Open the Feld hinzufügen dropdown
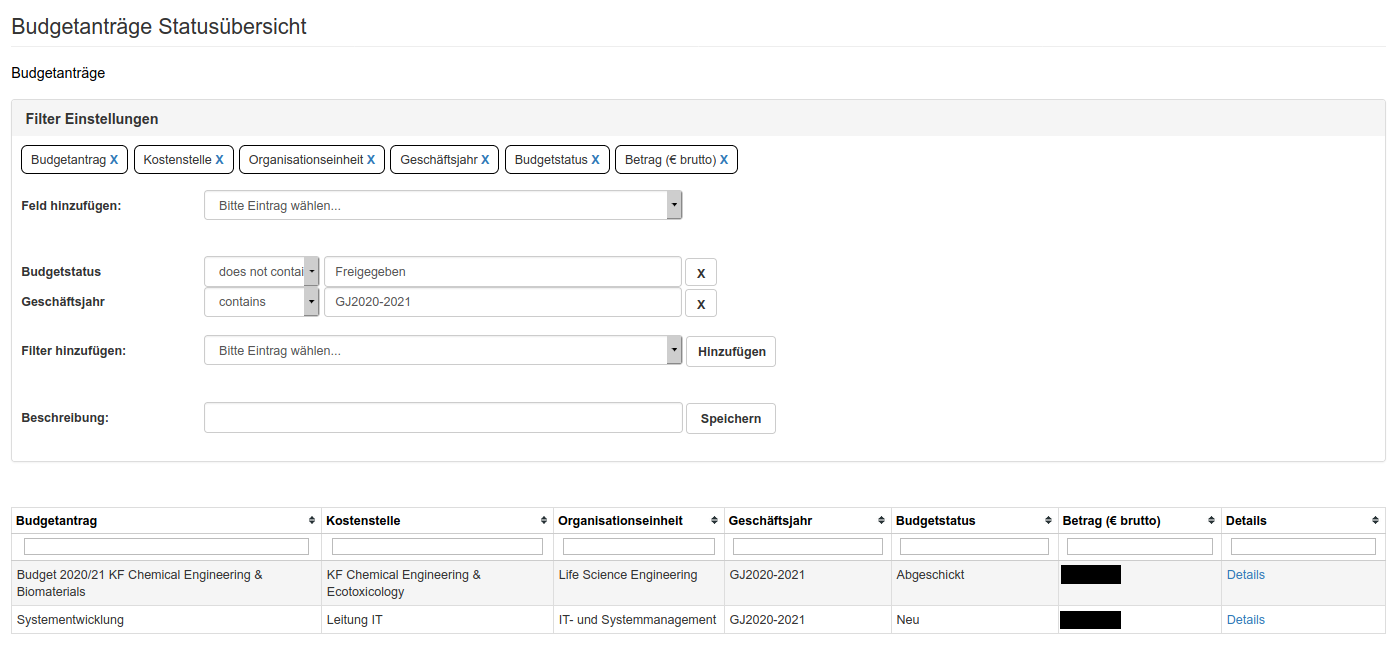The height and width of the screenshot is (654, 1398). (x=442, y=206)
